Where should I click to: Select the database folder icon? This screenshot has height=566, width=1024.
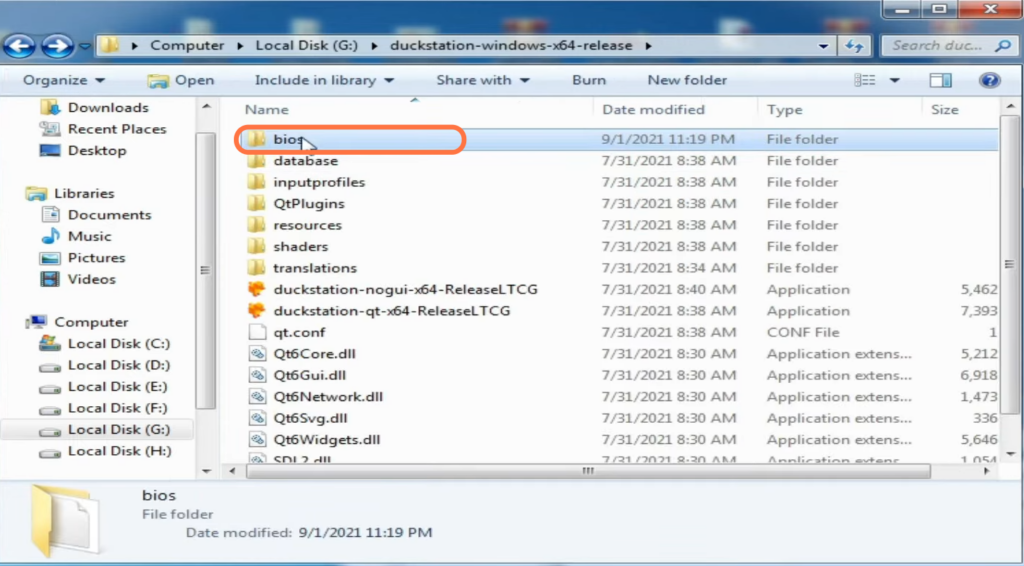(256, 161)
